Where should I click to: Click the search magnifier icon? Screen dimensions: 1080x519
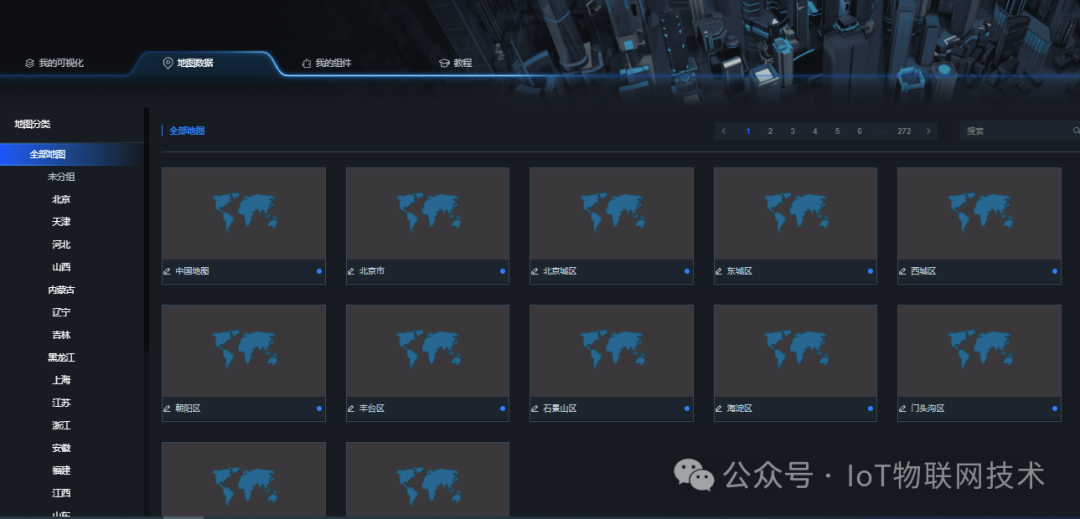click(1076, 131)
